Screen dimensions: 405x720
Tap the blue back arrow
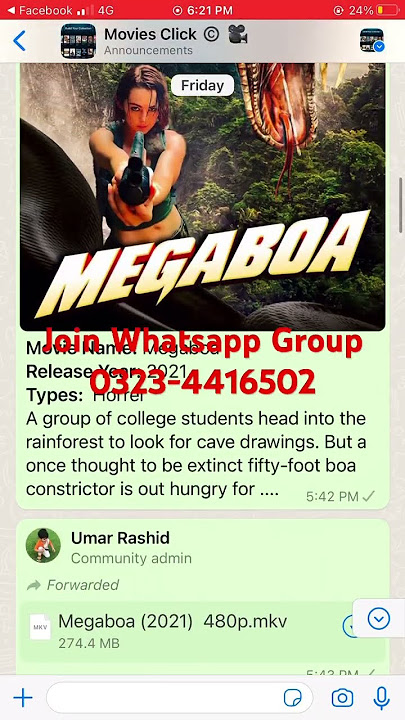coord(20,41)
